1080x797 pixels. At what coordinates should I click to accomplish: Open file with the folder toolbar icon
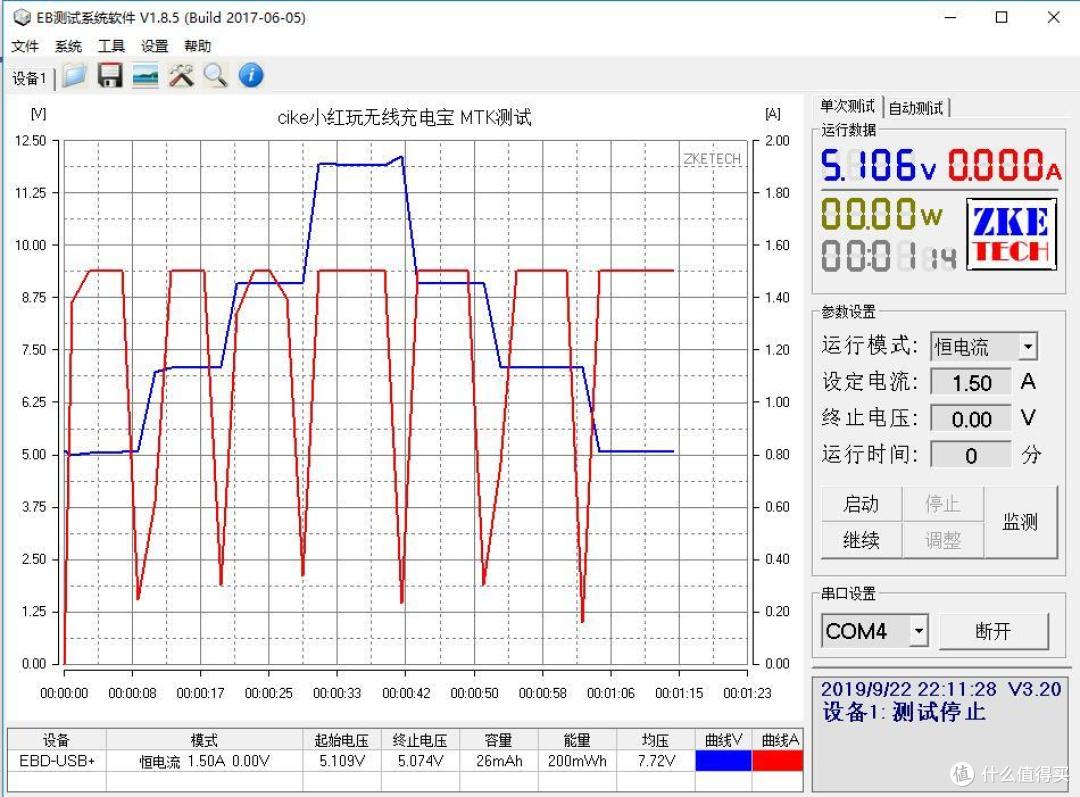[74, 75]
